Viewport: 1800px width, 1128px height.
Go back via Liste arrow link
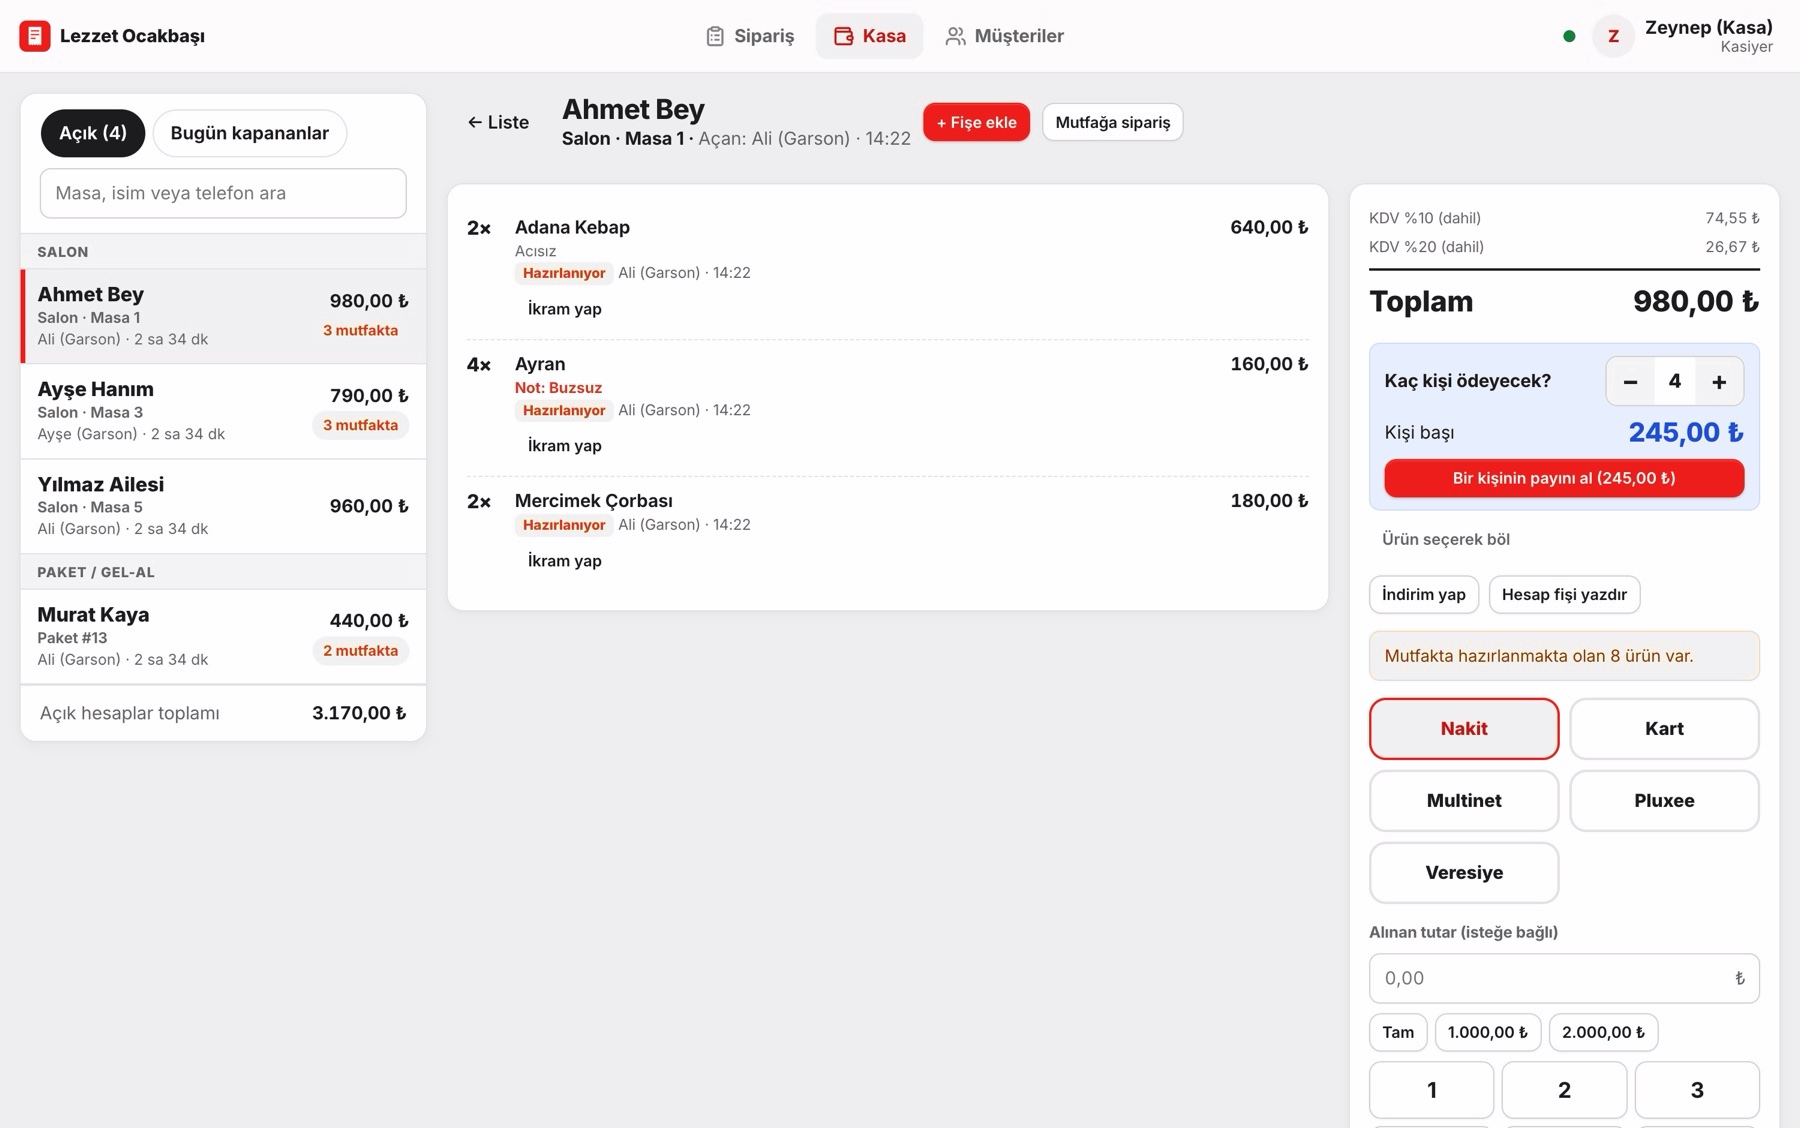click(498, 122)
